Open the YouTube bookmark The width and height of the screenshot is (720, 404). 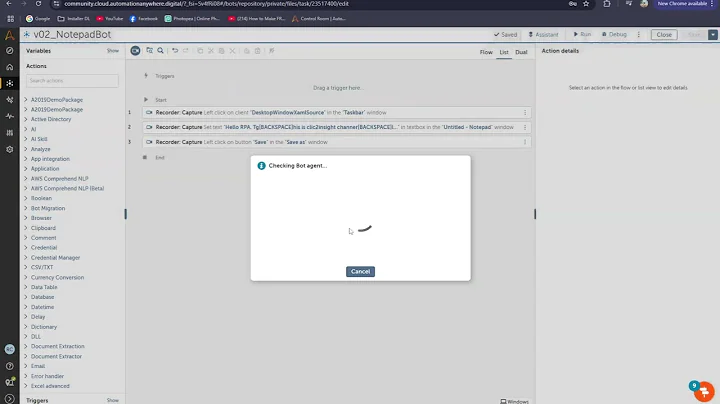coord(110,19)
